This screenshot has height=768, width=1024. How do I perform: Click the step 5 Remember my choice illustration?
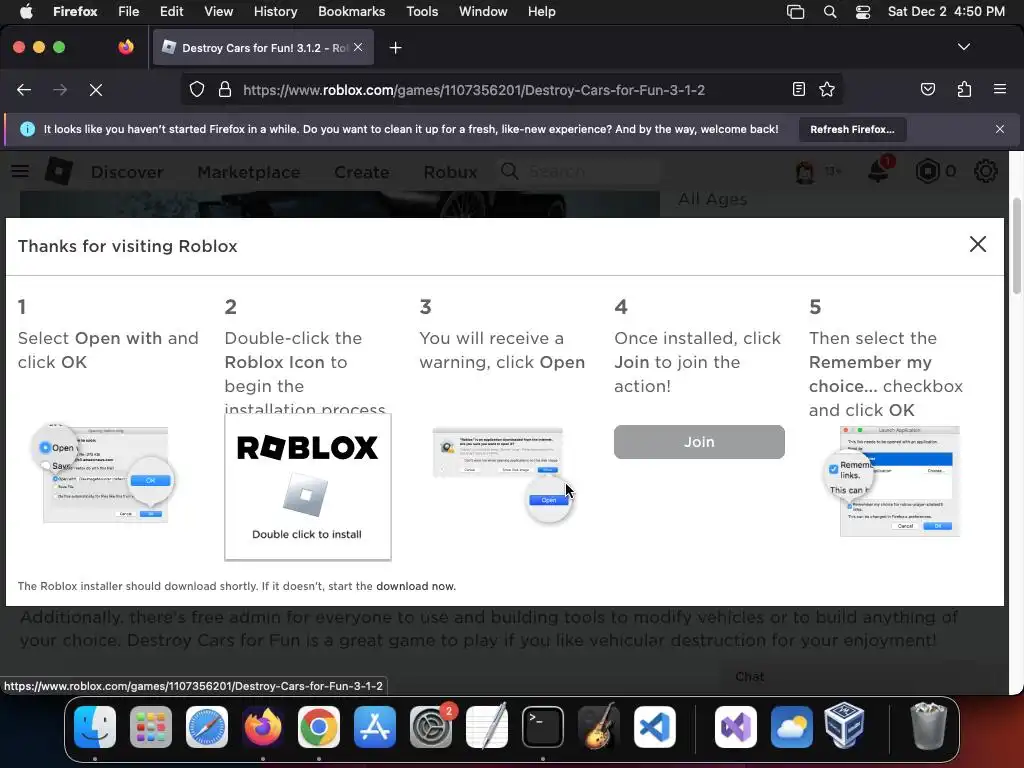pos(892,481)
